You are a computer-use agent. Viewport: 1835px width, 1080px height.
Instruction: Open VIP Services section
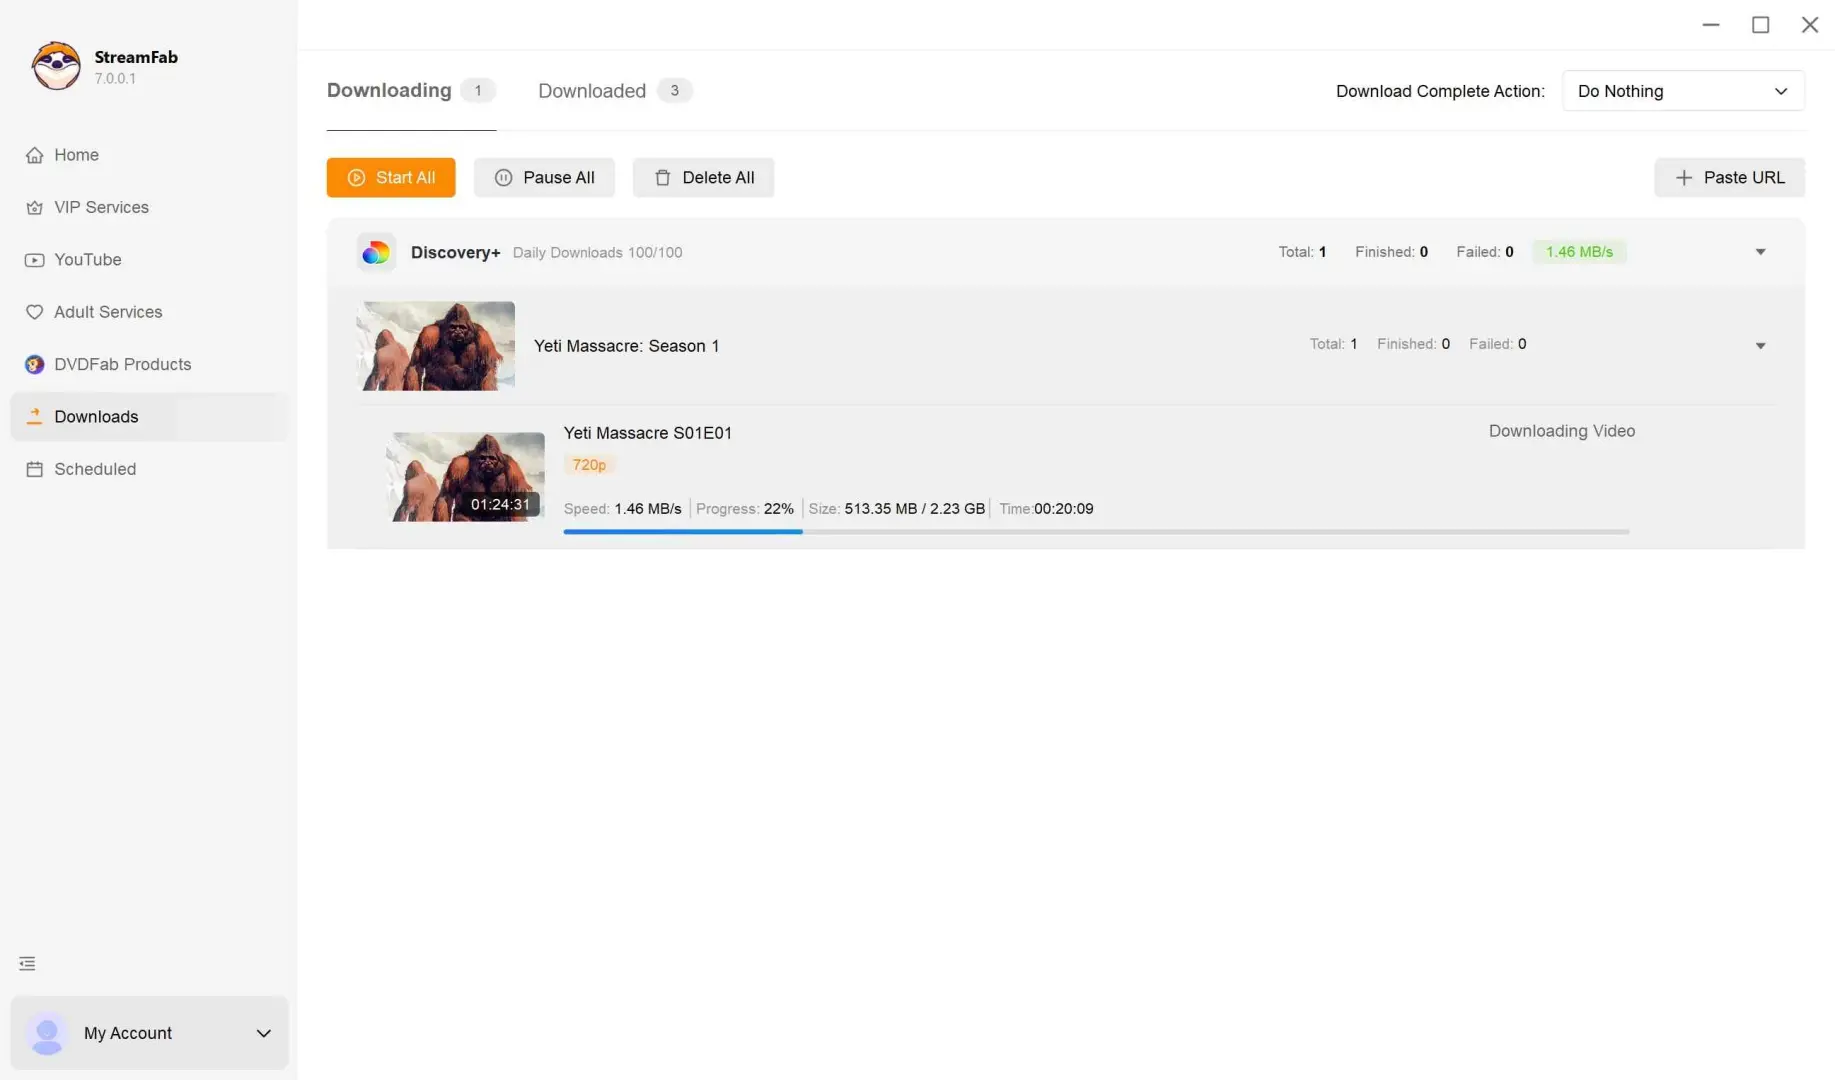click(x=149, y=207)
